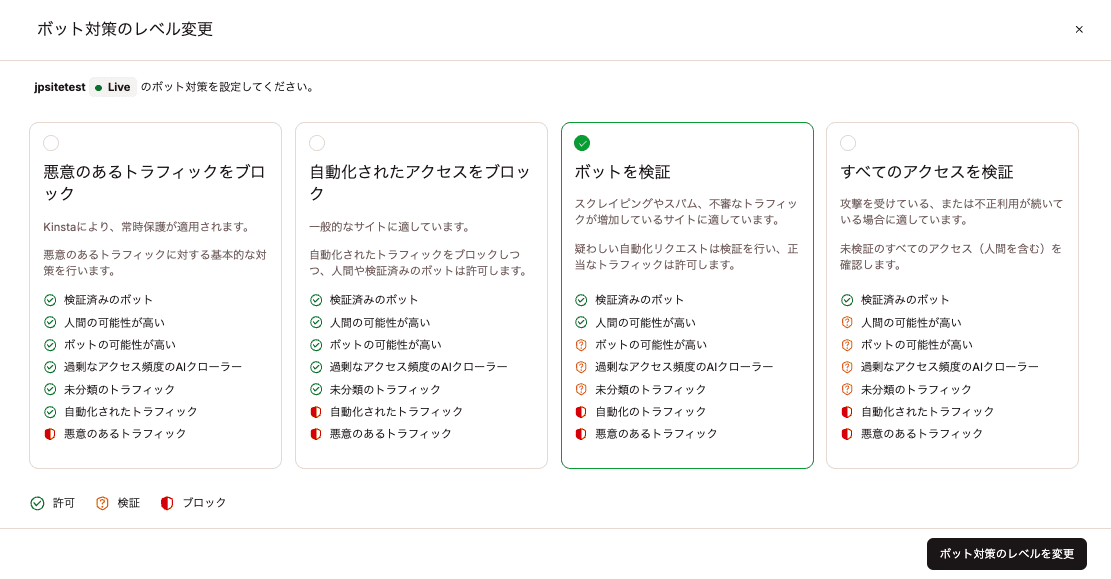Select the 悪意のあるトラフィックをブロック protection level
Viewport: 1111px width, 579px height.
point(51,142)
